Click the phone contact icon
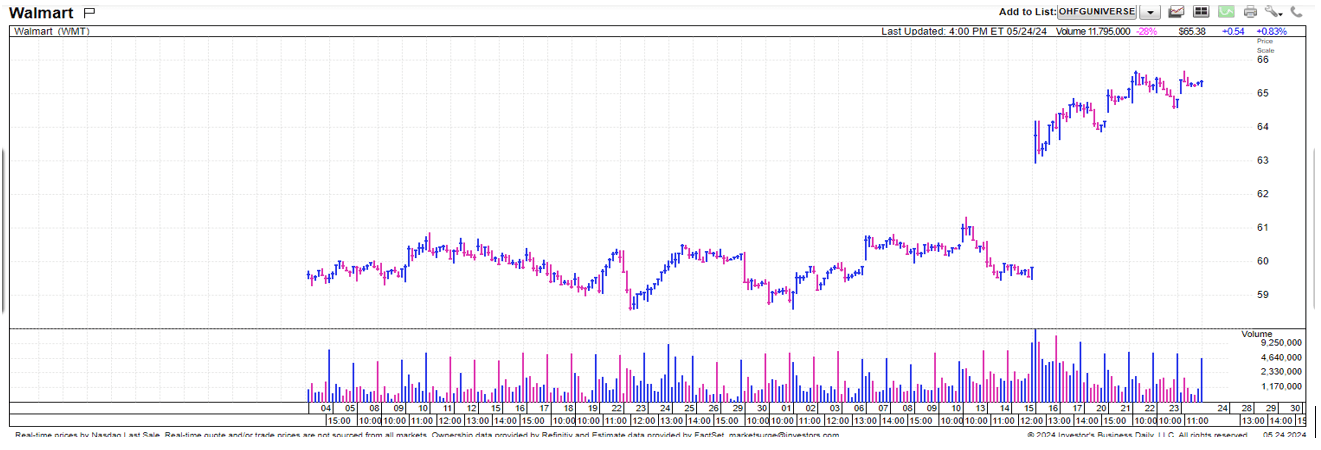The width and height of the screenshot is (1321, 450). (1297, 12)
